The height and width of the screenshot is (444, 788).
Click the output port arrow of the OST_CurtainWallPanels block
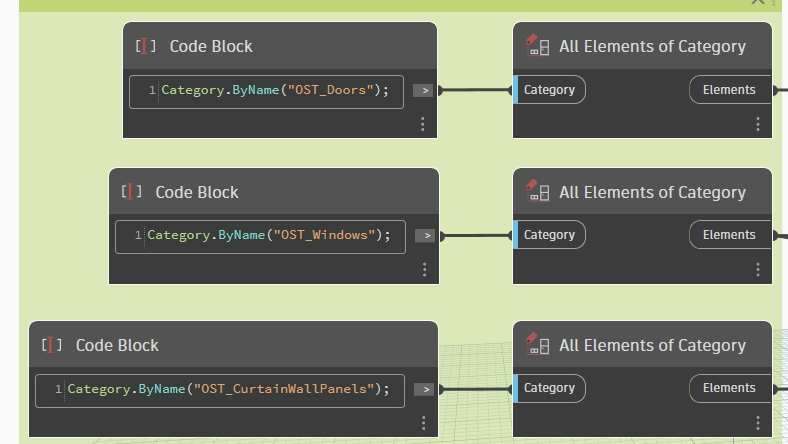click(424, 389)
